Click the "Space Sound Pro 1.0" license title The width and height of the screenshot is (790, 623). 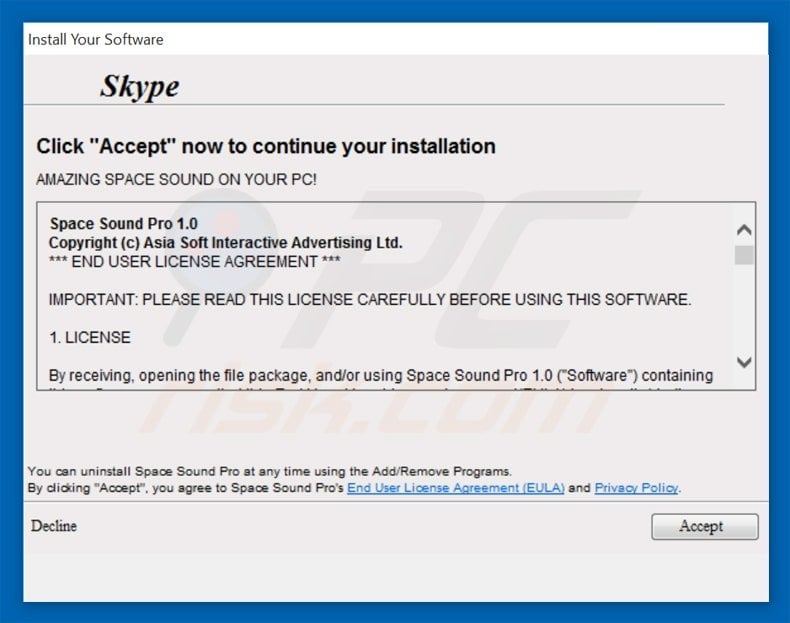(123, 224)
